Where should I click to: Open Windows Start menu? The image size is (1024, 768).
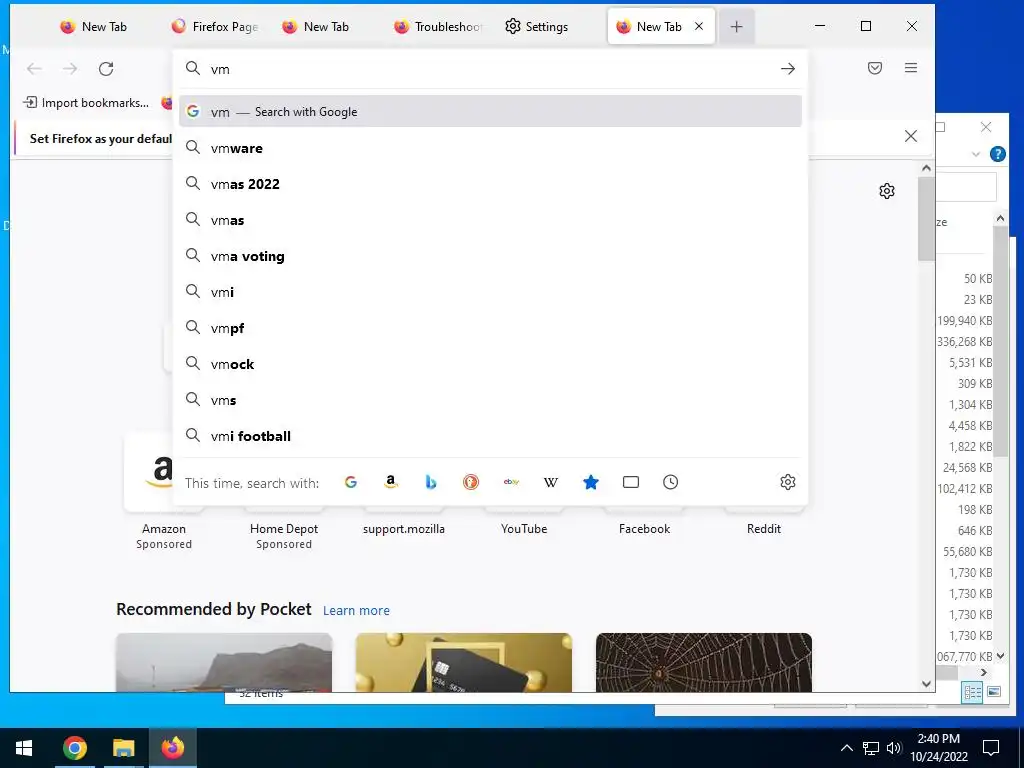24,748
